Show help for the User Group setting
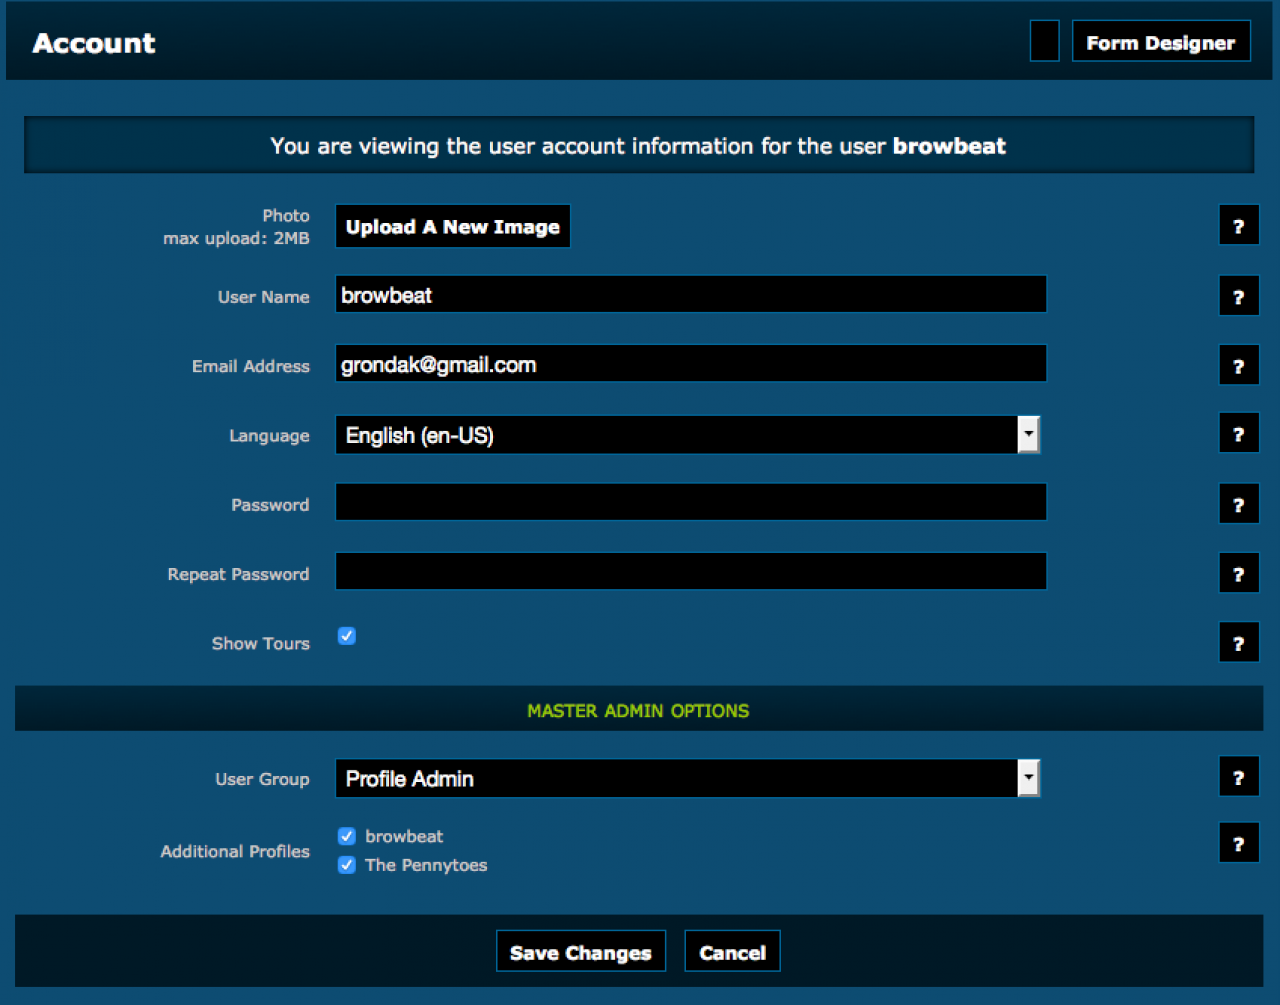Image resolution: width=1280 pixels, height=1005 pixels. (x=1238, y=777)
